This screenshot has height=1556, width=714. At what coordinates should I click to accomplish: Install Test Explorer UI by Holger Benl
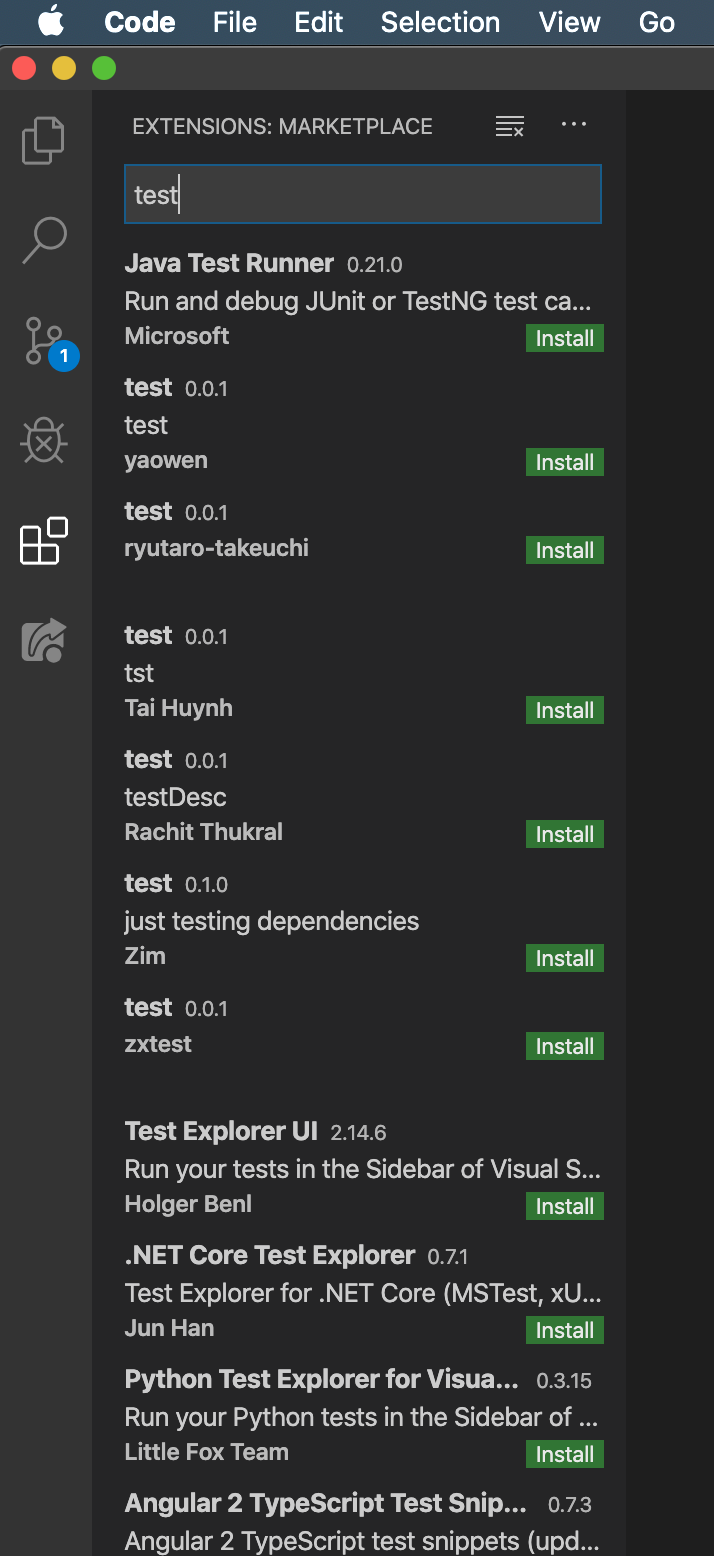(x=564, y=1206)
